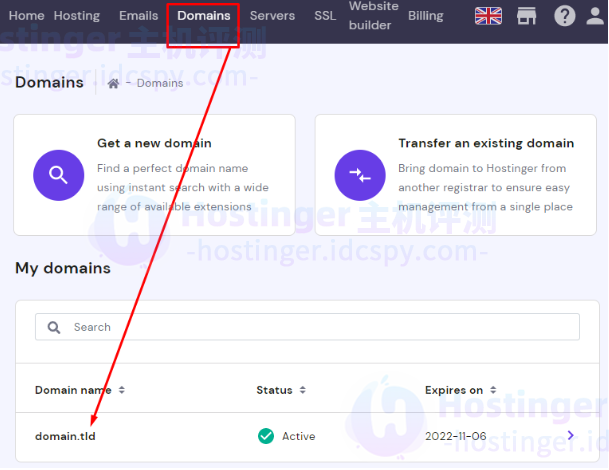Sort by Domain name column
609x470 pixels.
coord(80,390)
